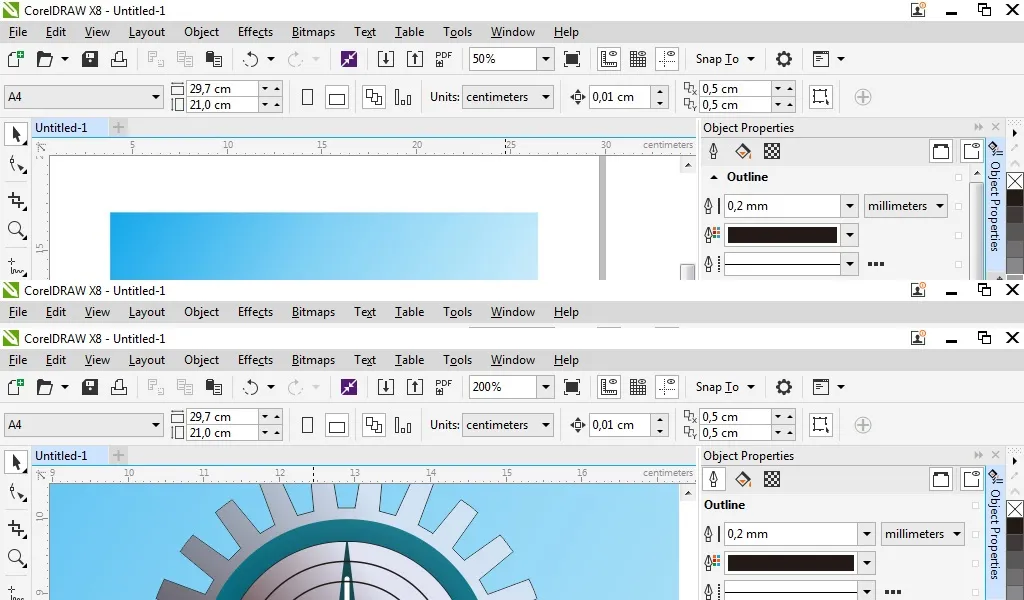Select Crop tool in top window toolbox
This screenshot has height=600, width=1024.
tap(16, 200)
